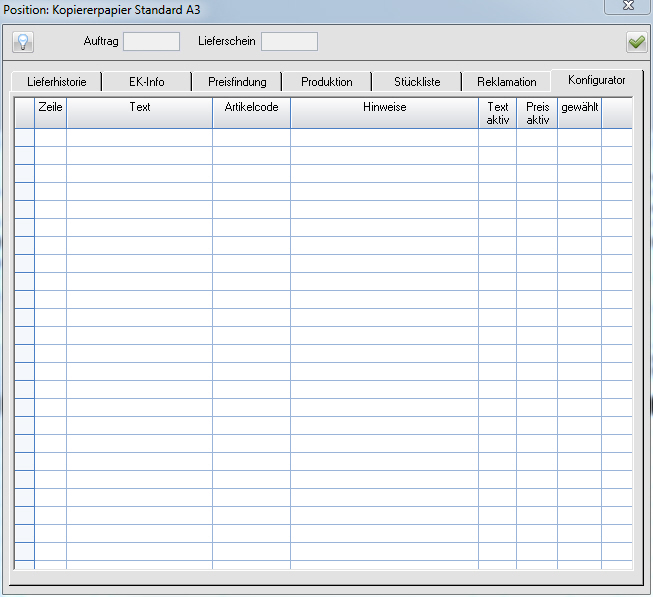Open the EK-Info tab
653x597 pixels.
tap(147, 82)
